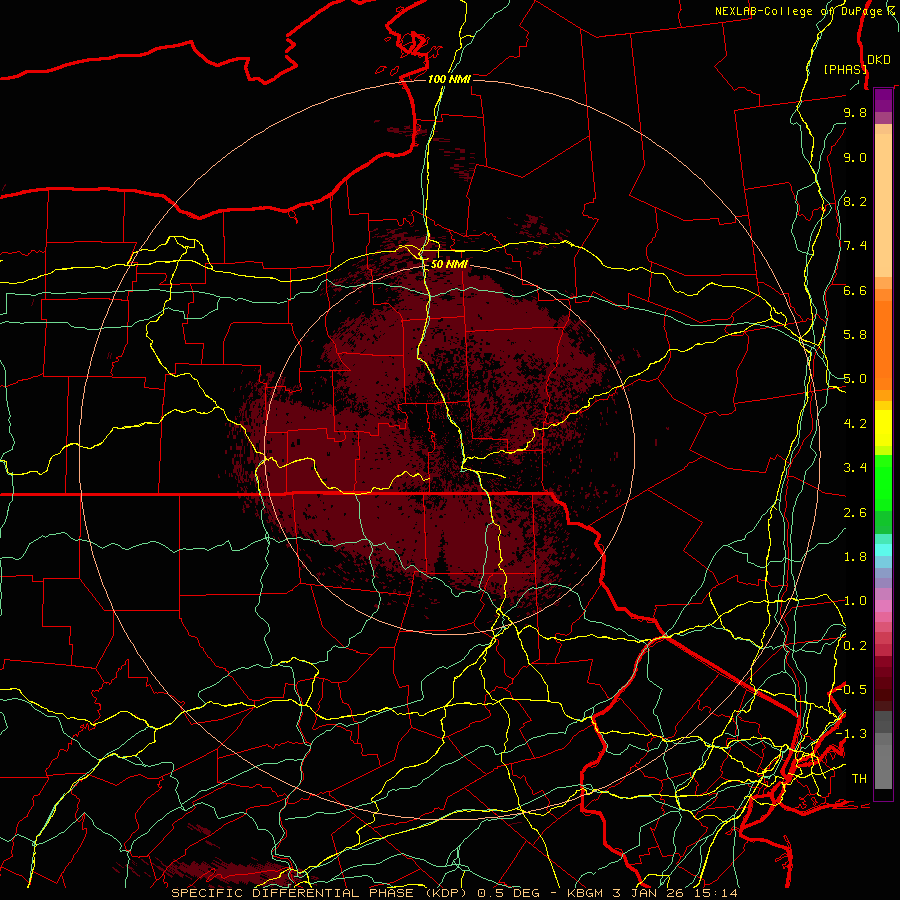Click the 9.0 value on the scale
This screenshot has height=900, width=900.
(855, 157)
